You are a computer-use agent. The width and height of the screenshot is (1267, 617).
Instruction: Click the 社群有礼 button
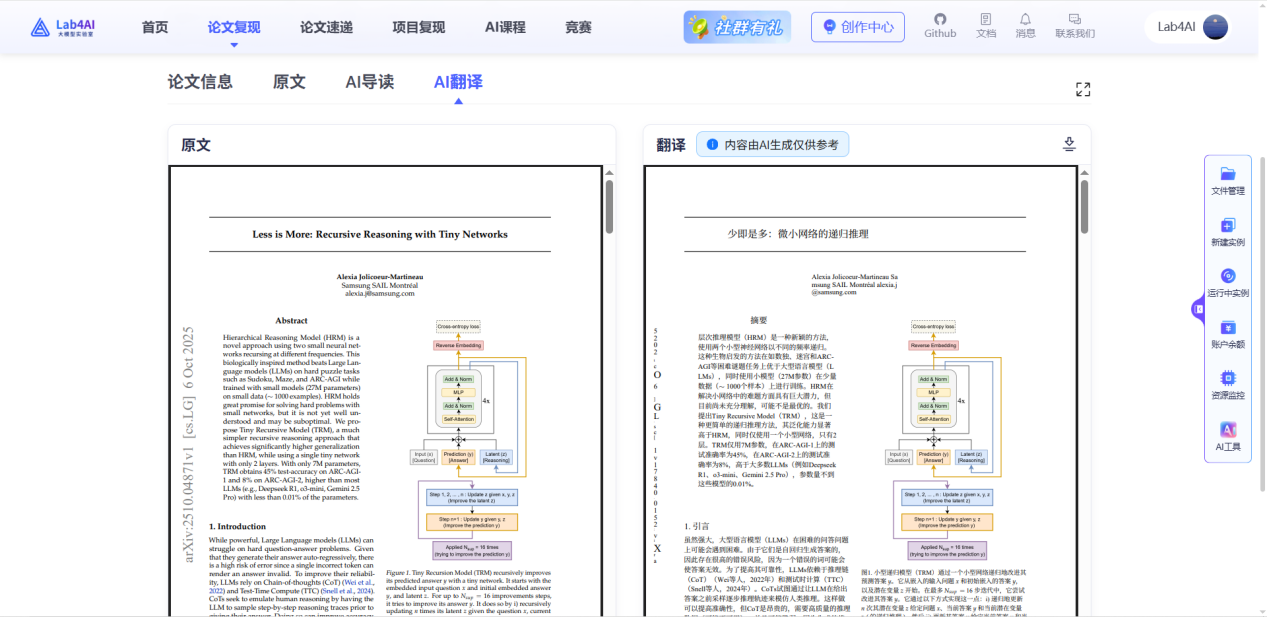click(737, 26)
